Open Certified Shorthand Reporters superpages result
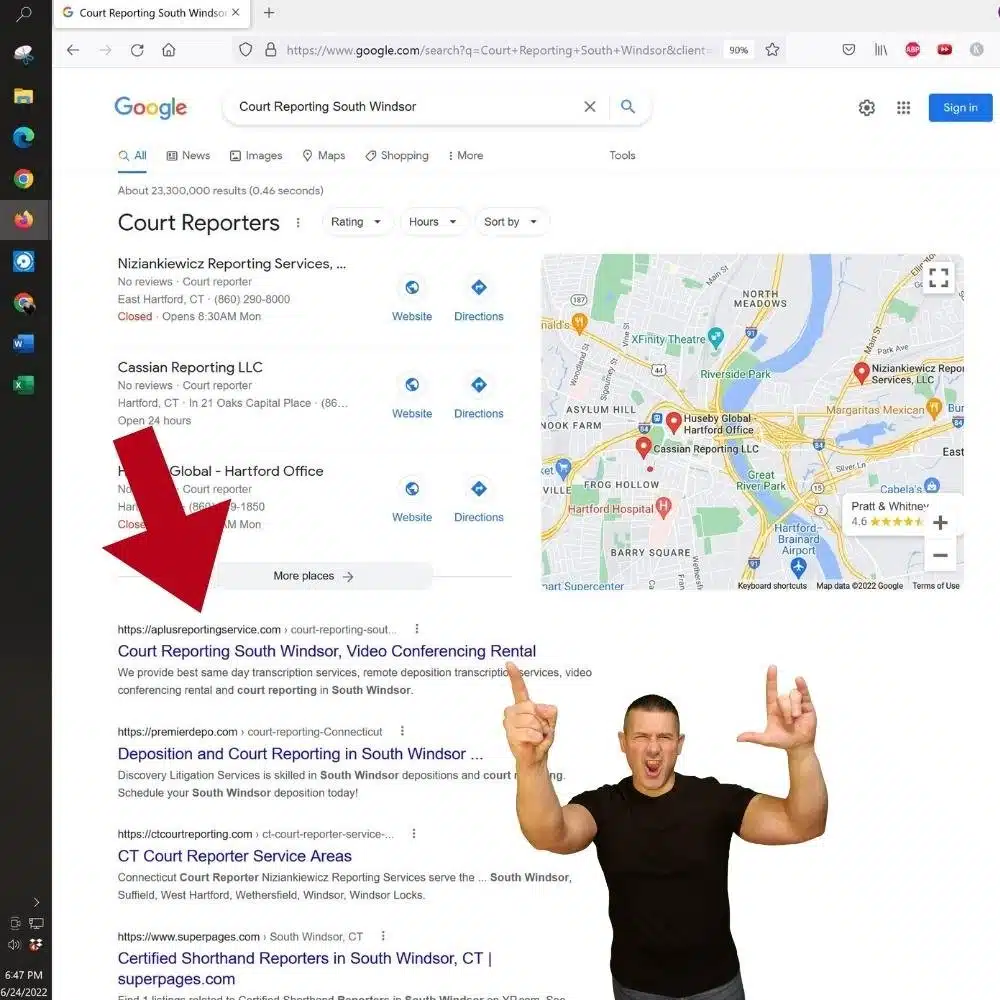The image size is (1000, 1000). (x=305, y=968)
